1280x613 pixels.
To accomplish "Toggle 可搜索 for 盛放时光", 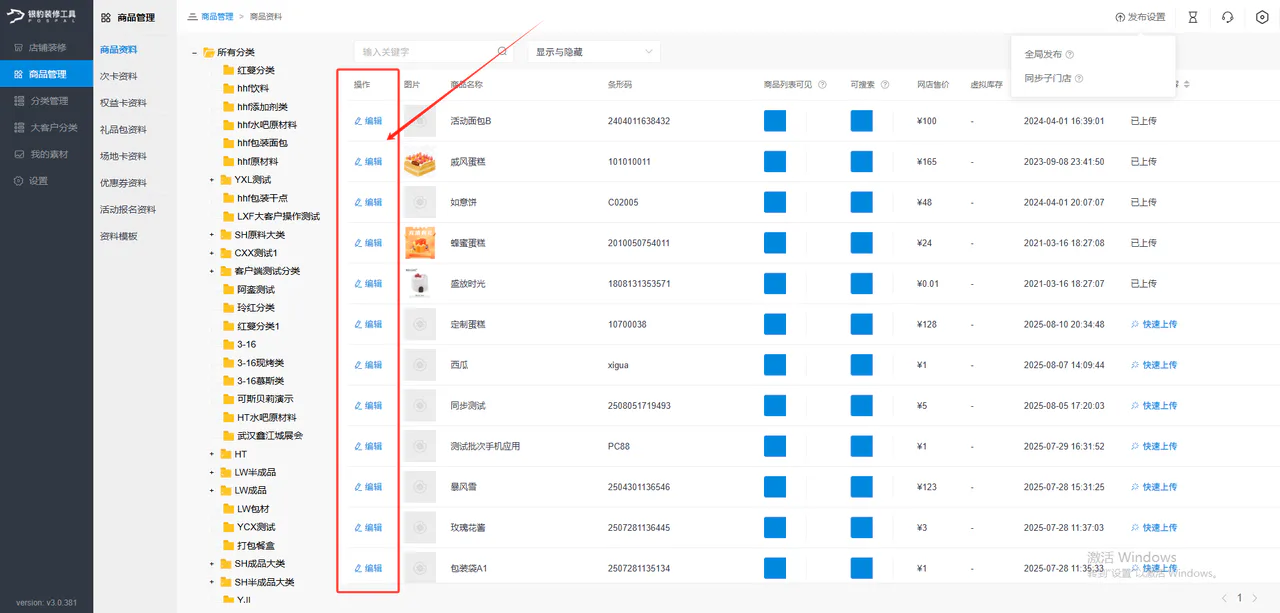I will tap(862, 283).
